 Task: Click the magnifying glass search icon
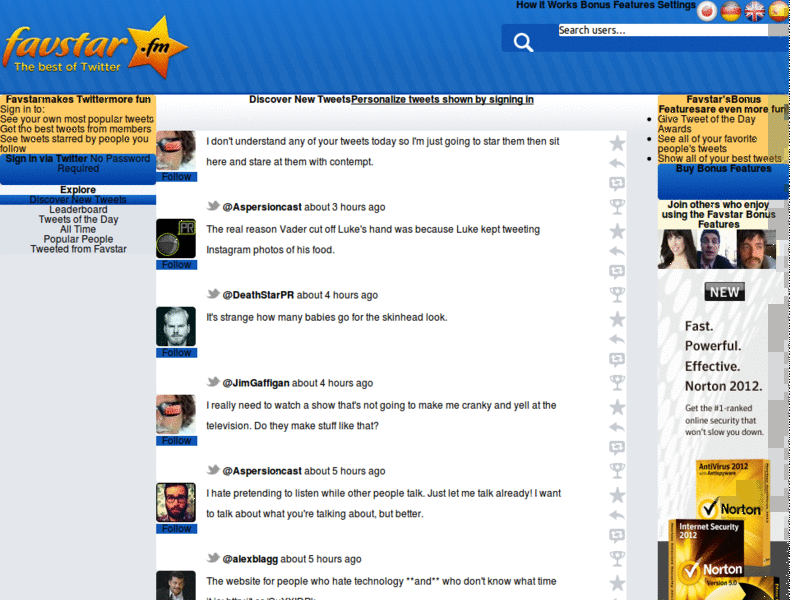click(523, 42)
